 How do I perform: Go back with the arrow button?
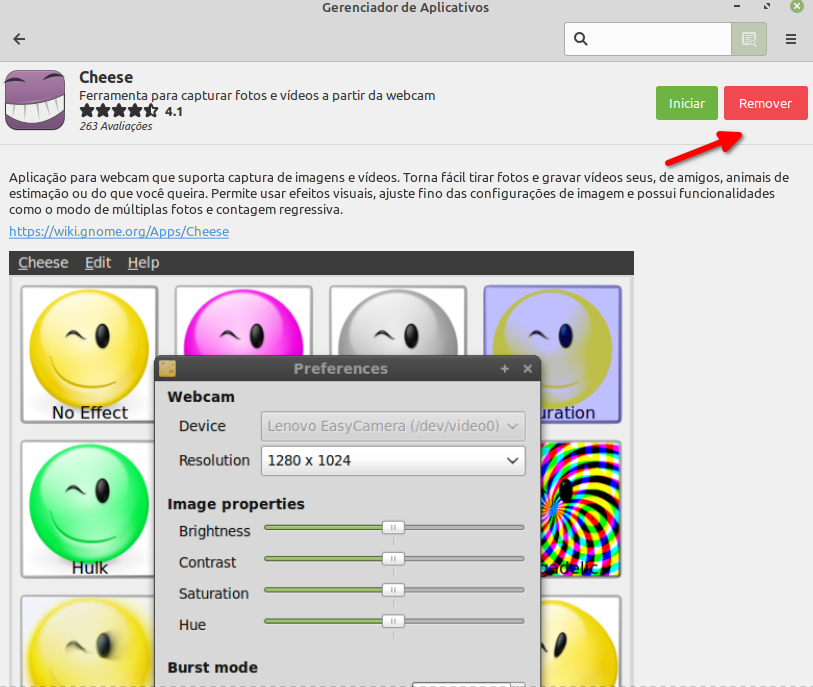[19, 39]
